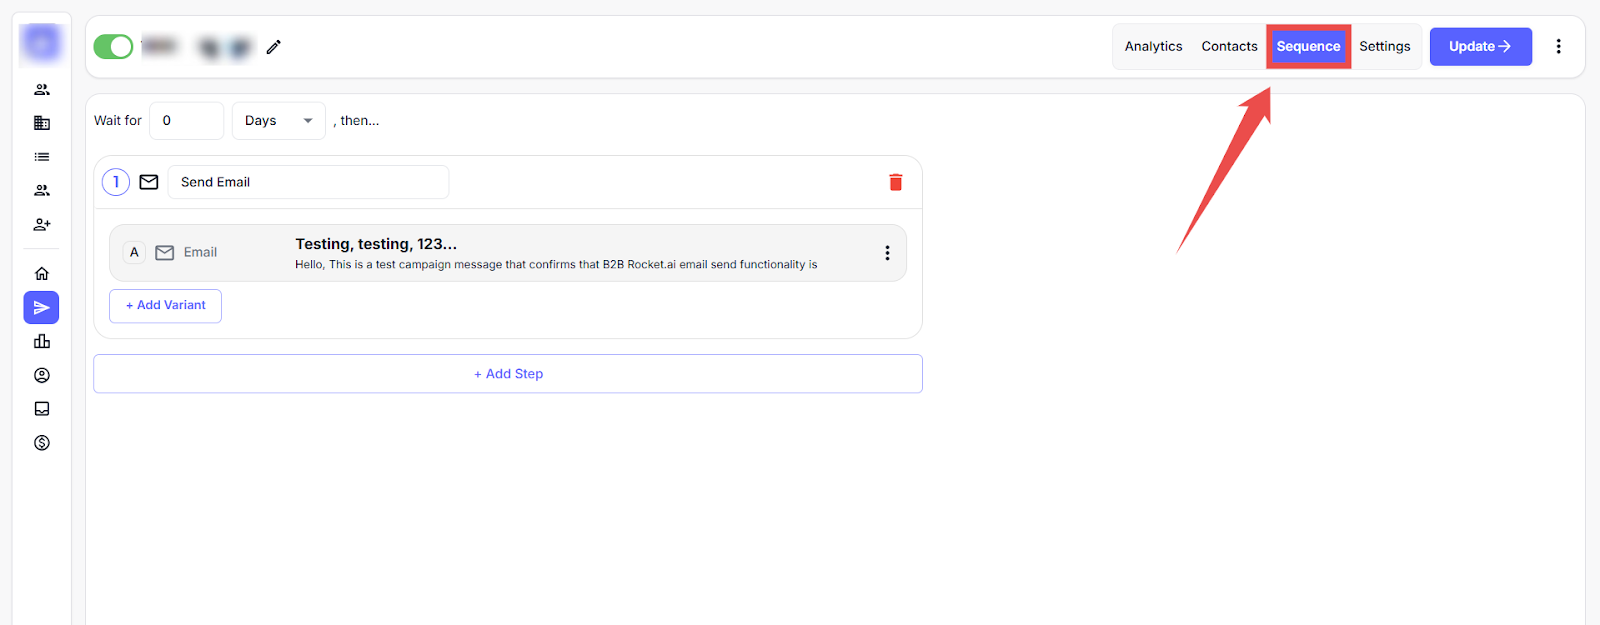Open the companies building sidebar icon
Screen dimensions: 1600x625
[42, 123]
